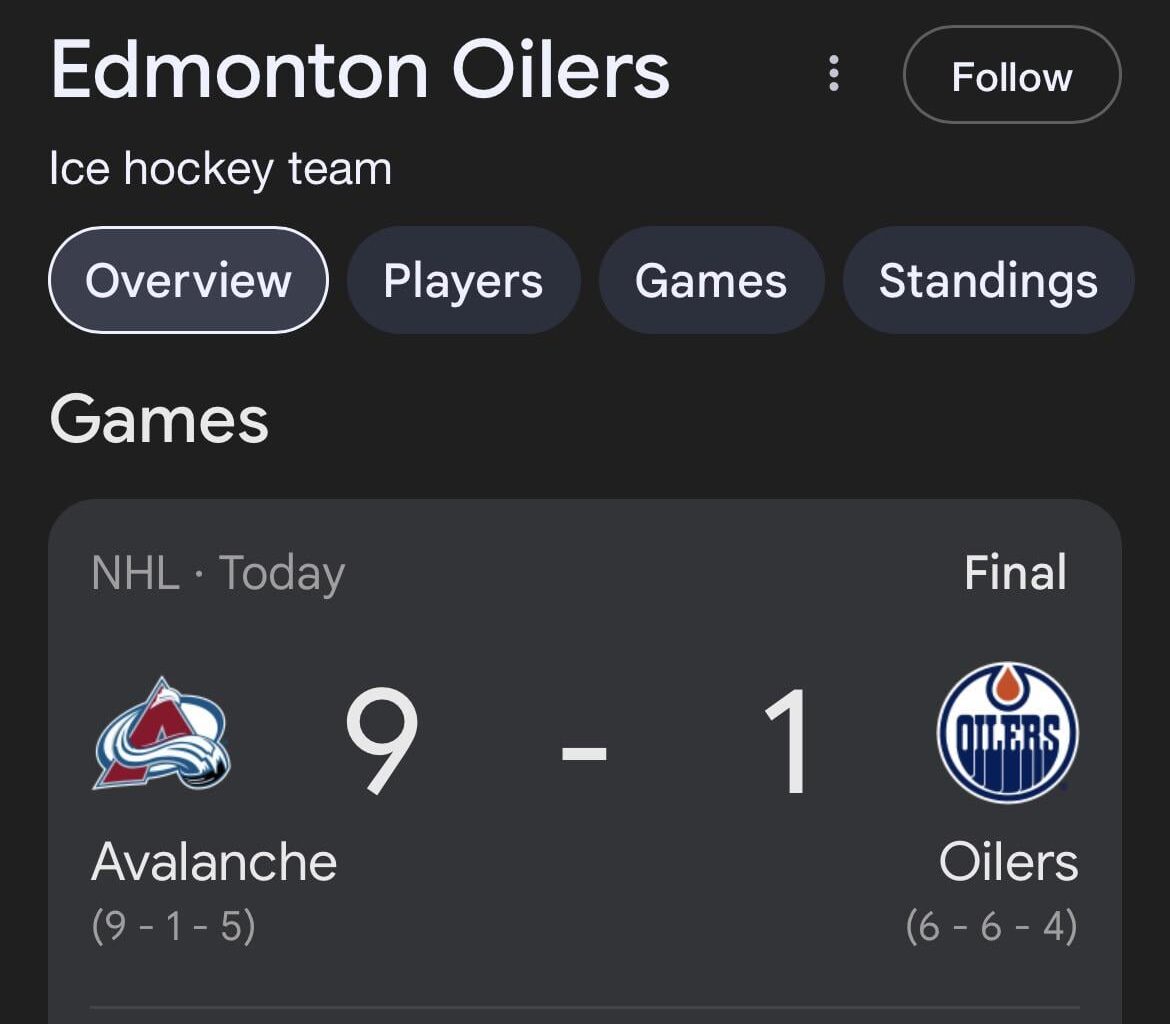Click the Oilers record (6 - 6 - 4)
This screenshot has height=1024, width=1170.
click(991, 926)
